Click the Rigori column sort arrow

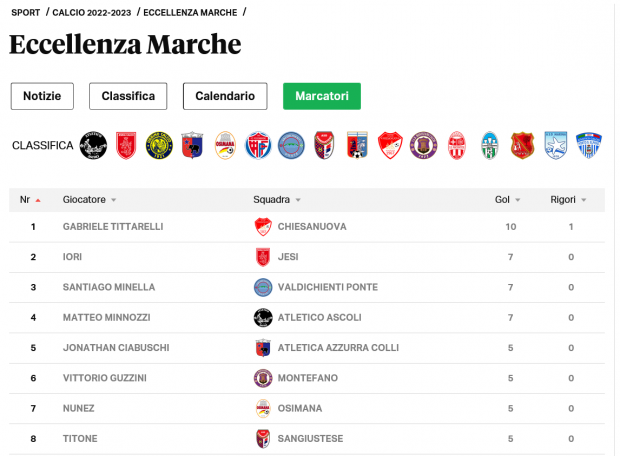pos(584,200)
